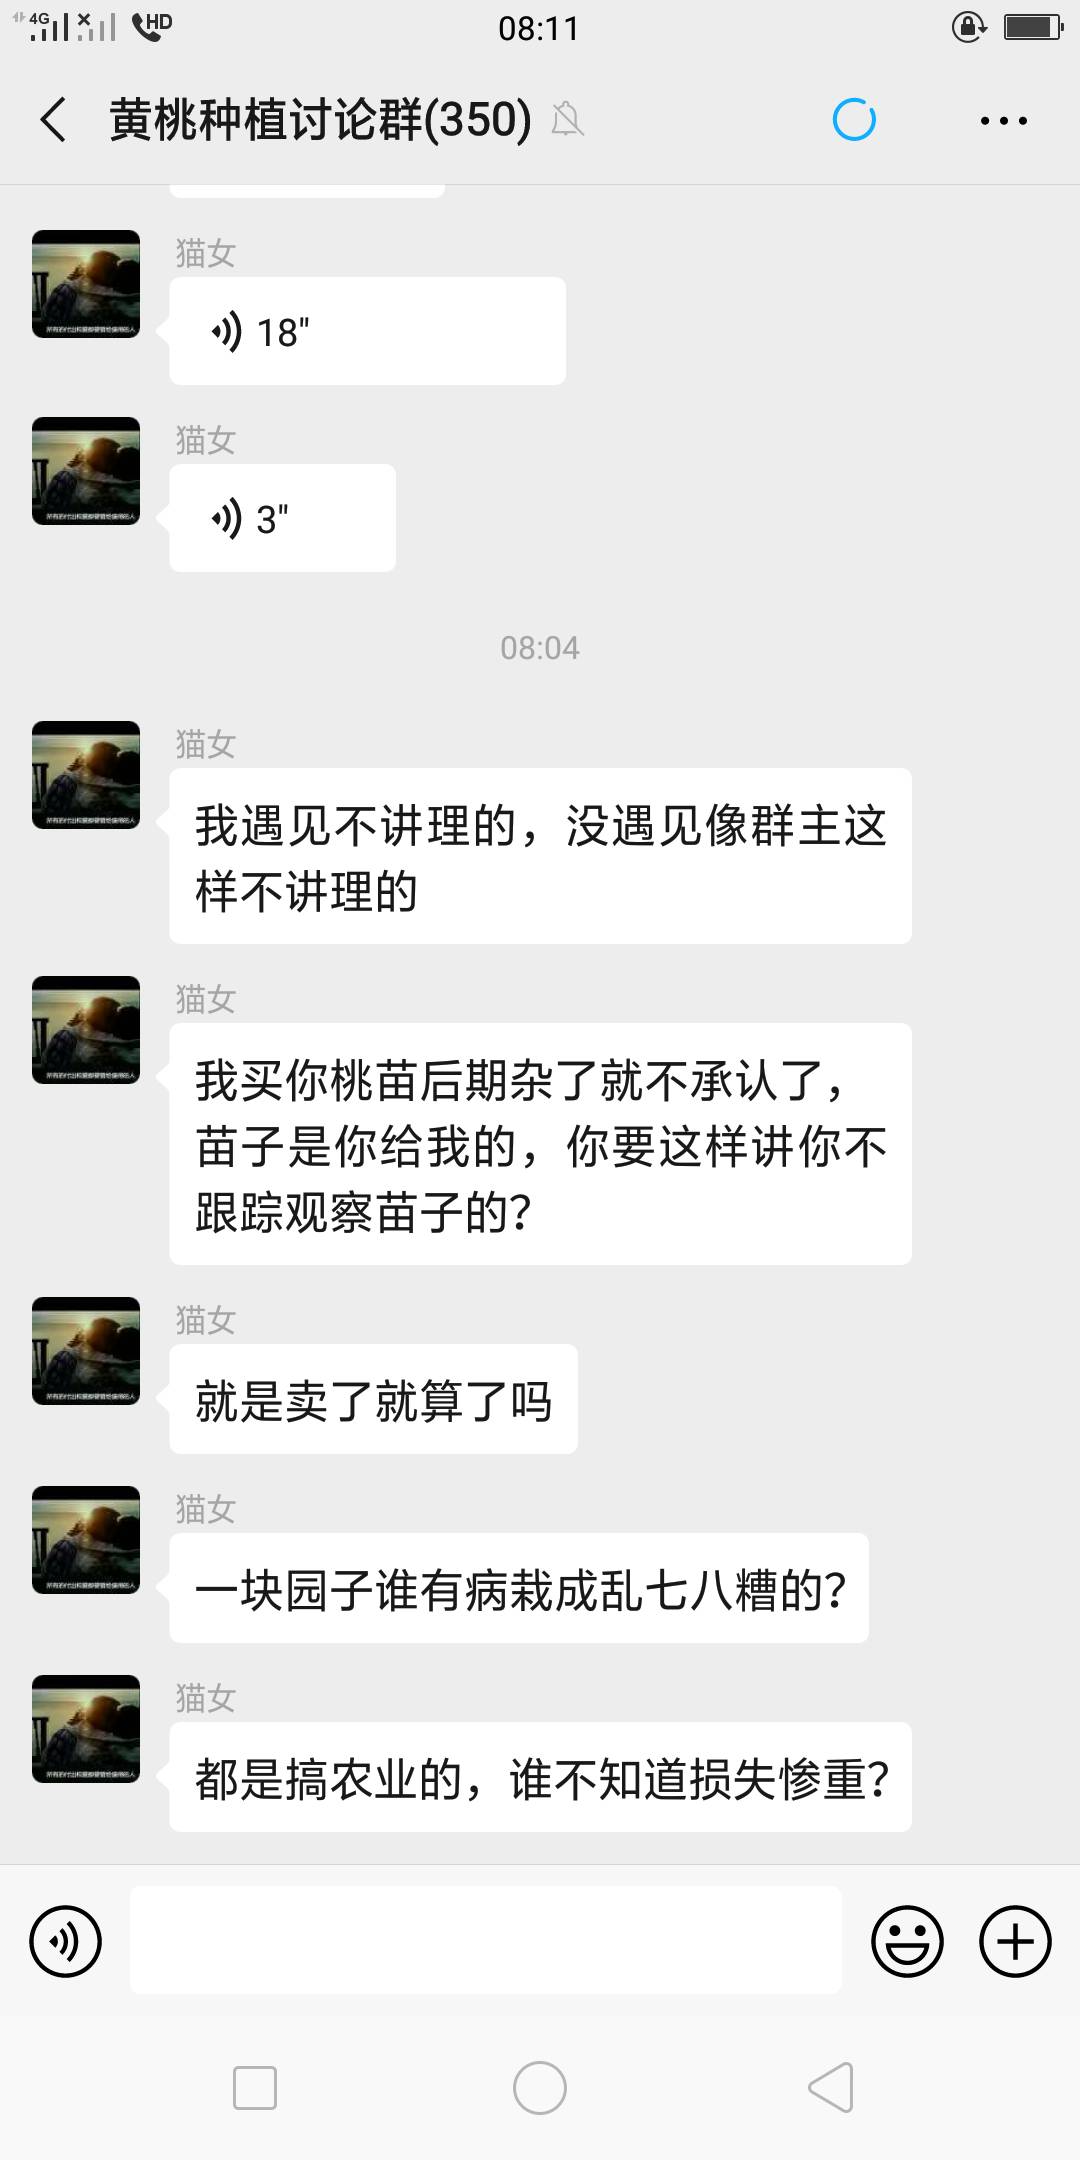Tap the message "一块园子谁有病栽成乱七八糟的?"
Screen dimensions: 1080x2160
pos(519,1588)
